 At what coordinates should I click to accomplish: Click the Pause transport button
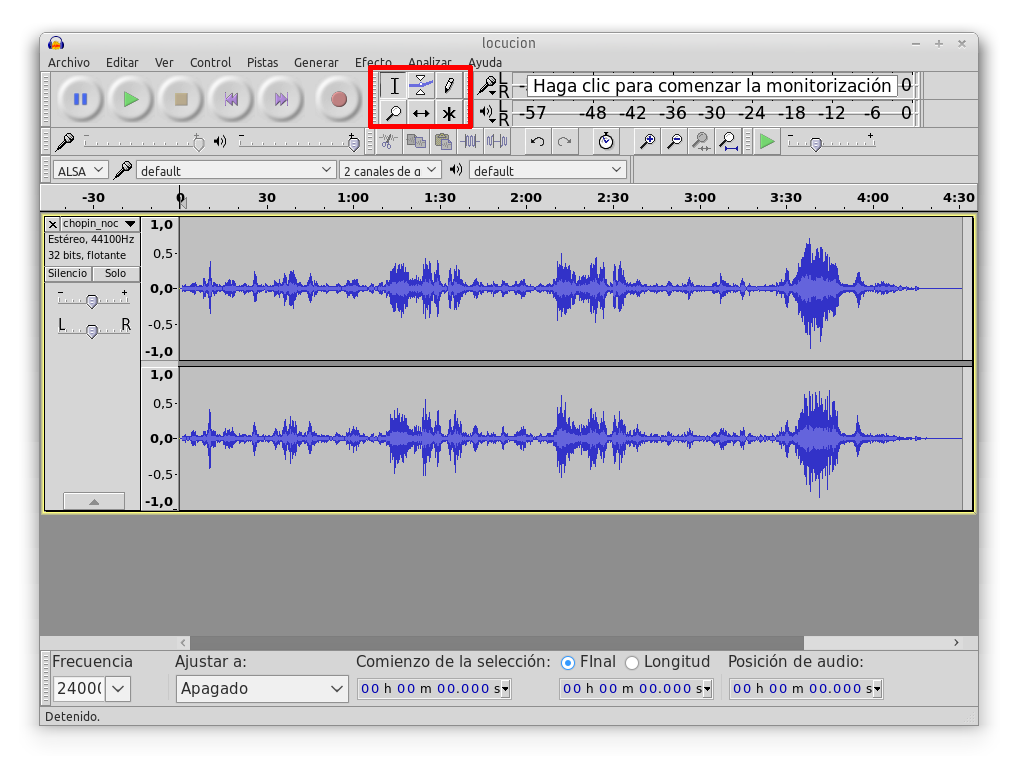[81, 100]
